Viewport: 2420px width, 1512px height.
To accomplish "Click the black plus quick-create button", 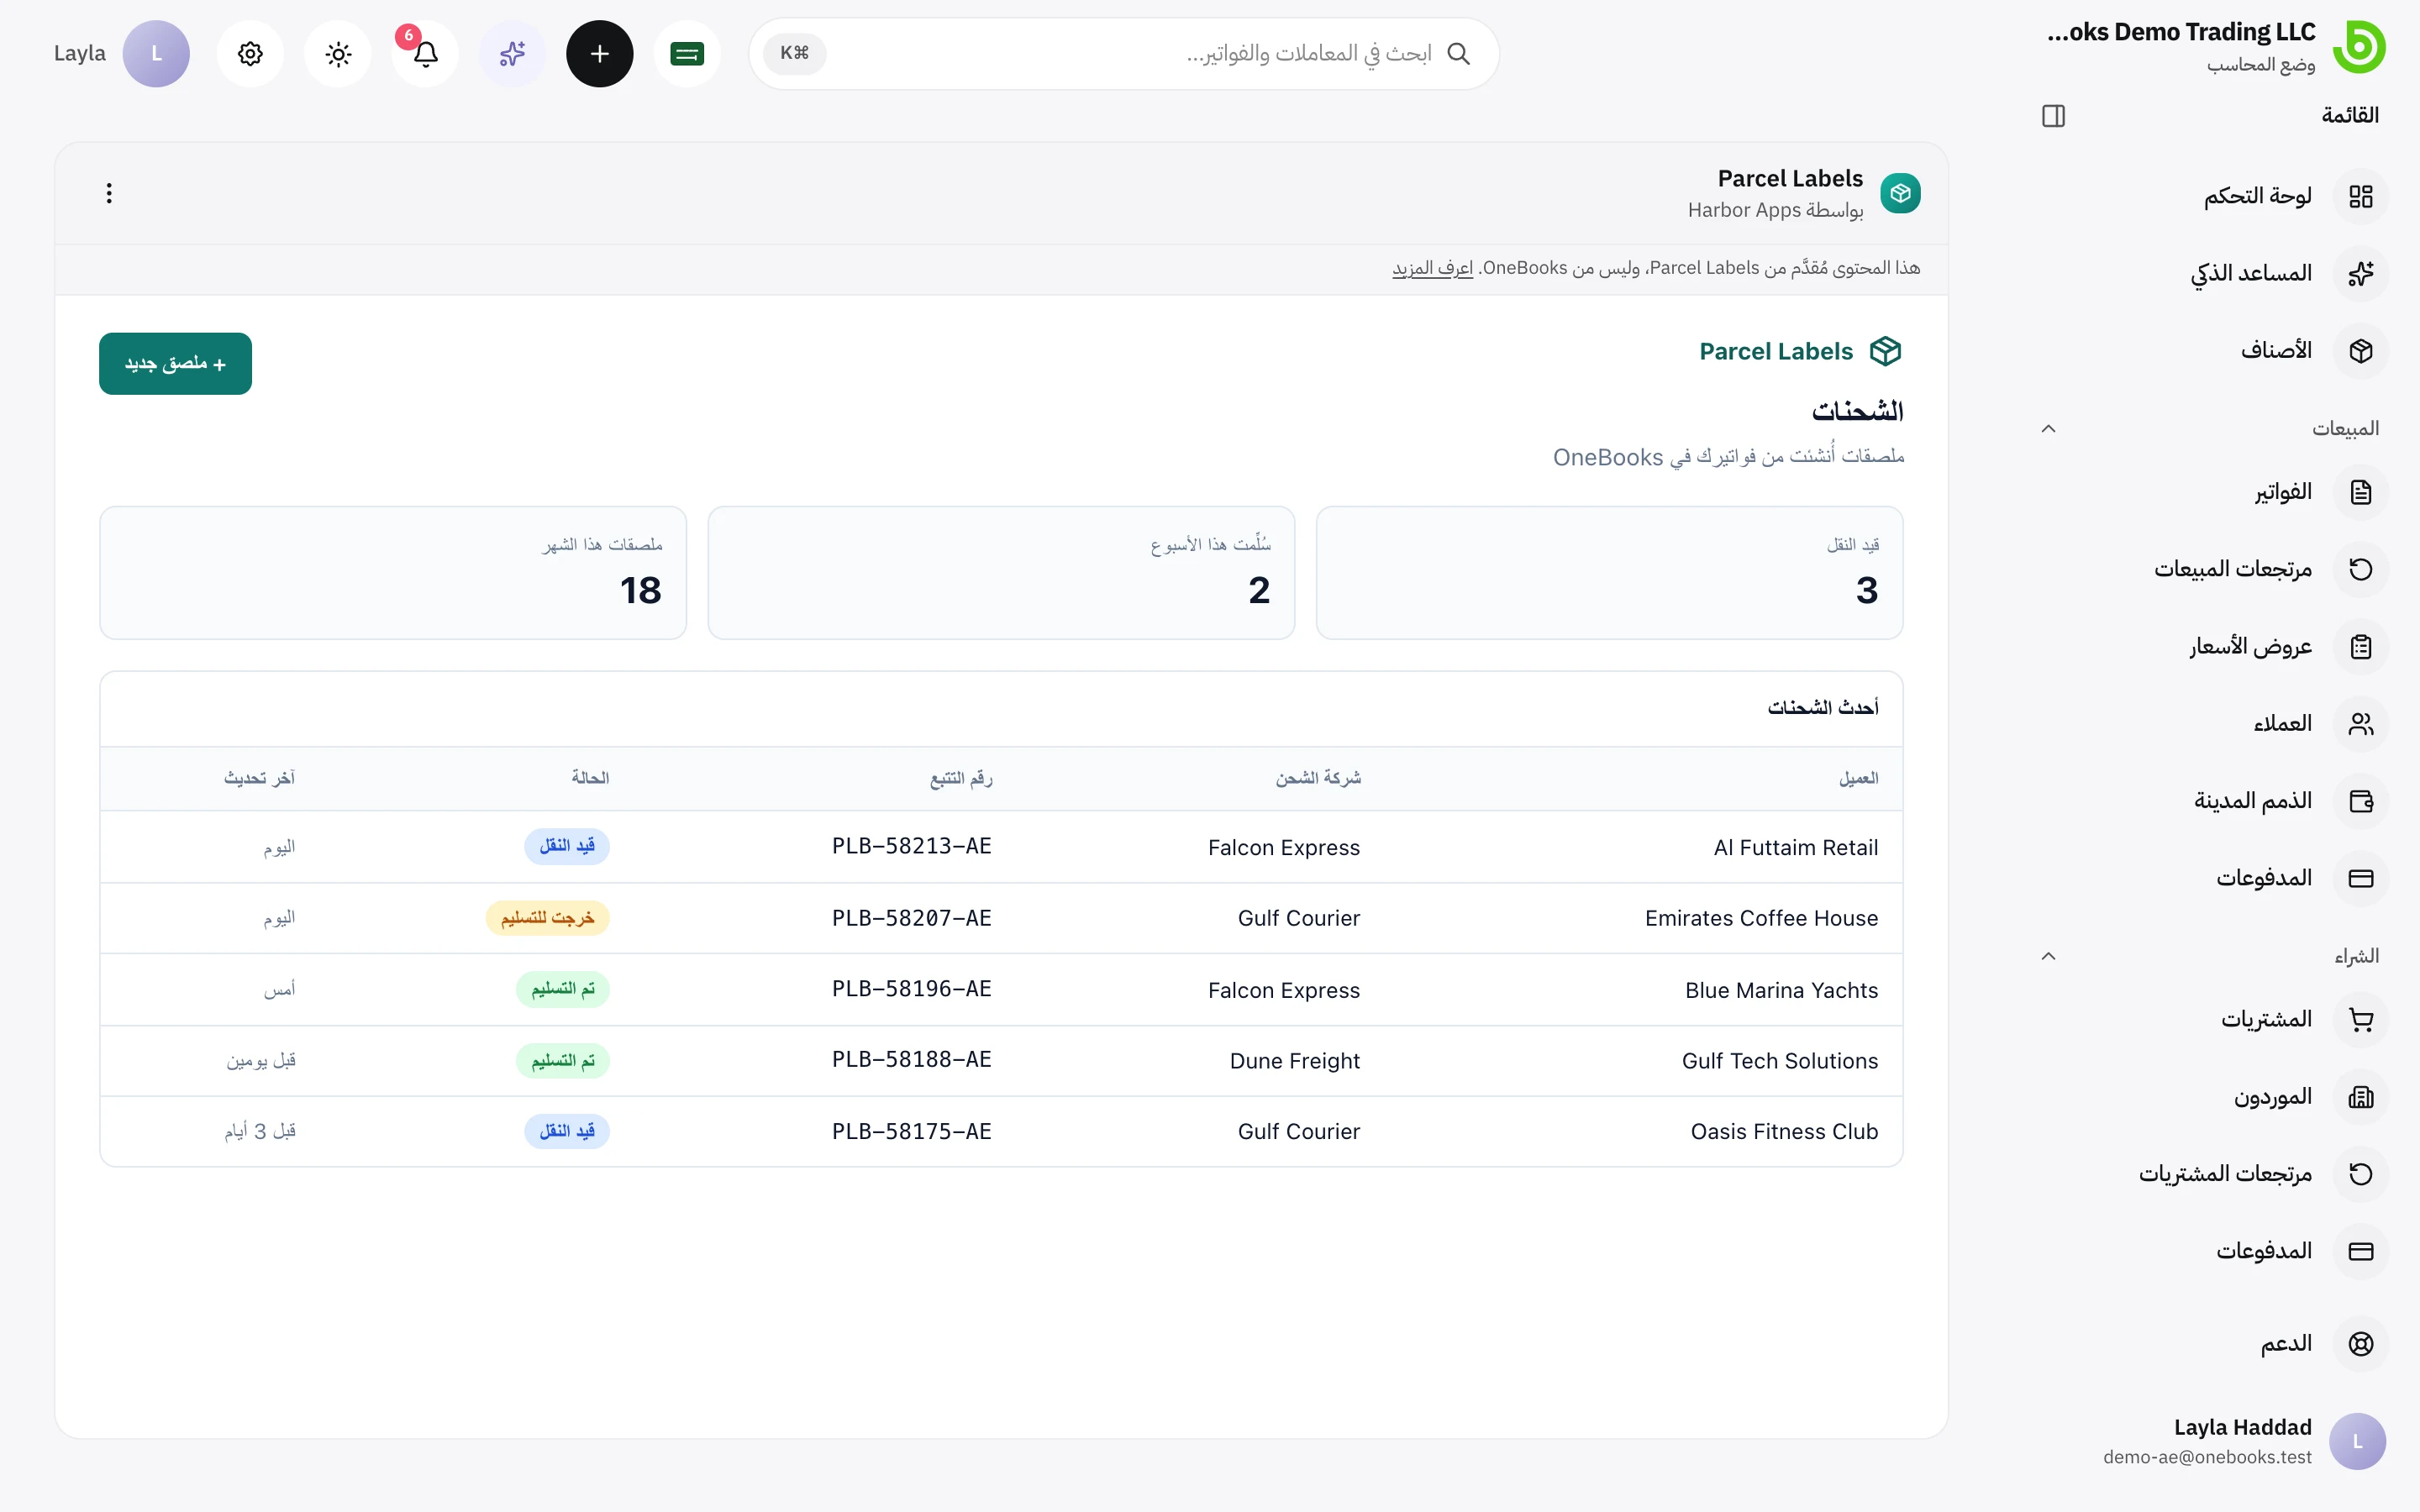I will click(x=600, y=54).
